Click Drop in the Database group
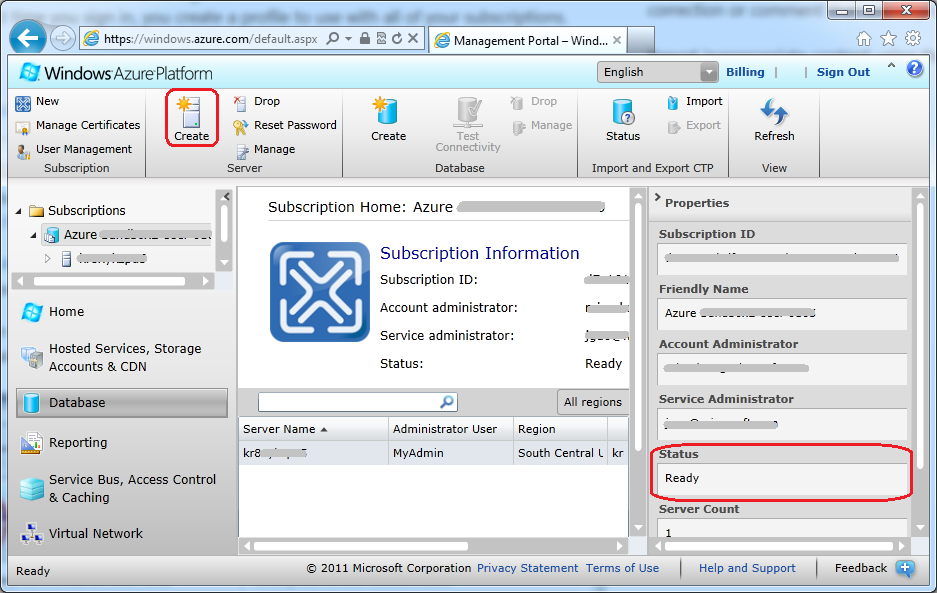Image resolution: width=937 pixels, height=593 pixels. point(544,101)
